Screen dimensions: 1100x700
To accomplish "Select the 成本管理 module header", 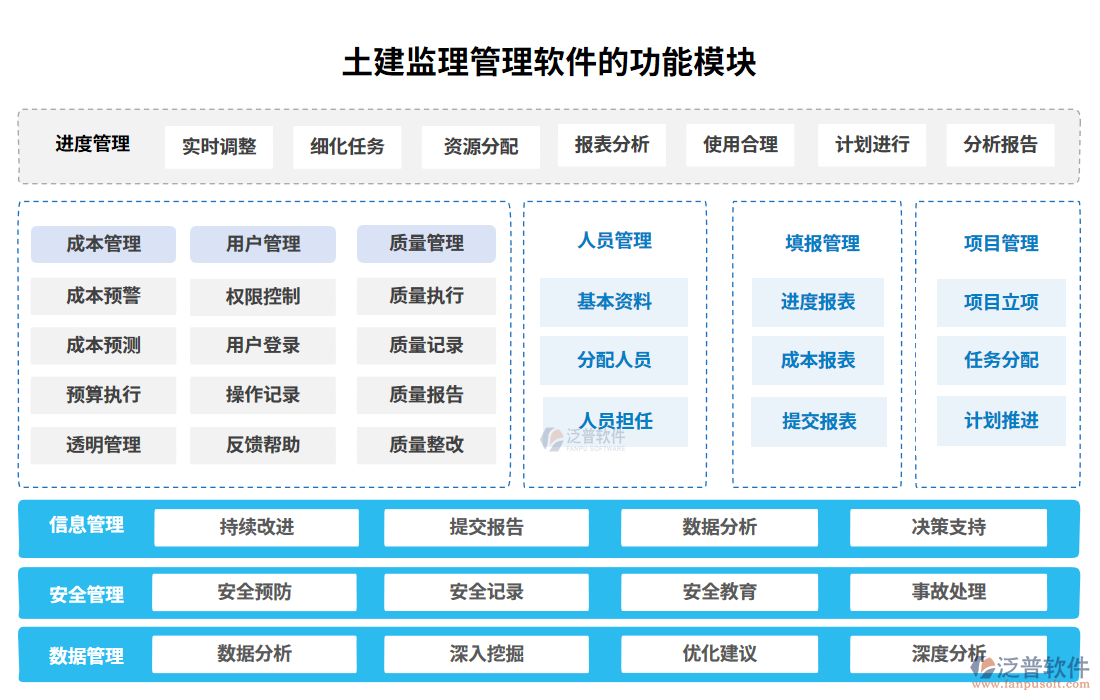I will (105, 244).
